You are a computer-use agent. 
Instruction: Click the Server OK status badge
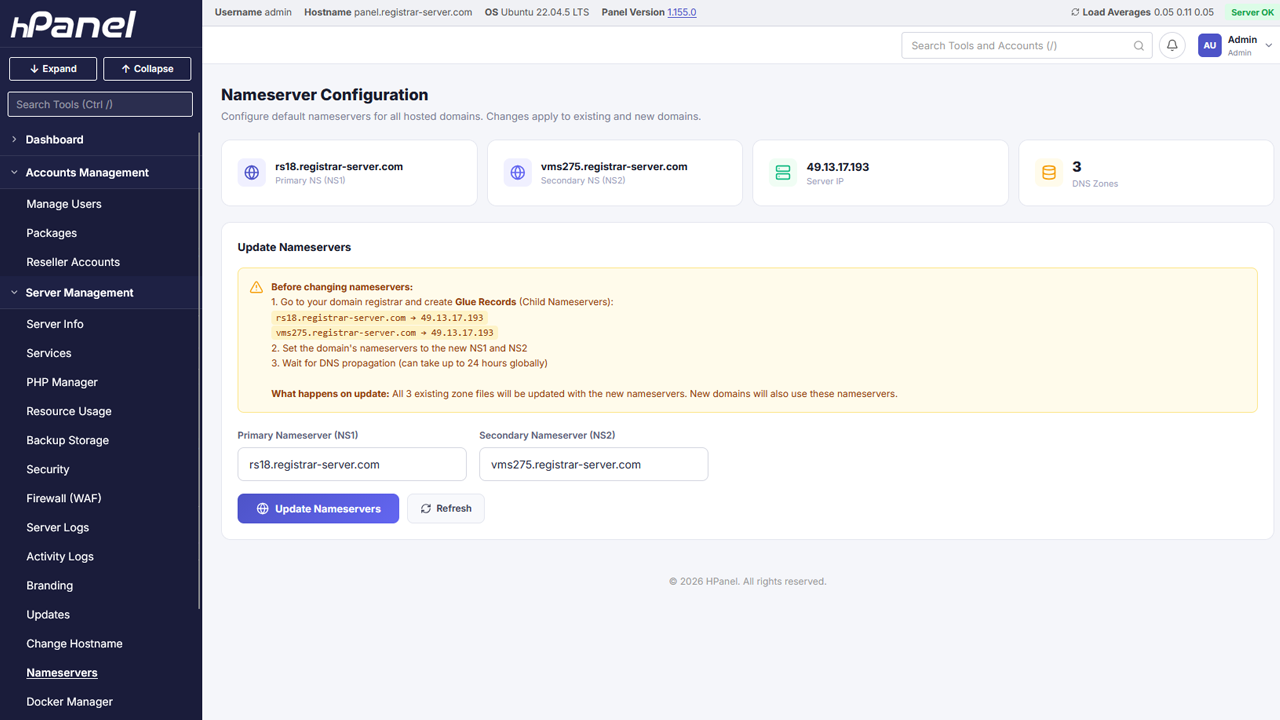click(1253, 13)
